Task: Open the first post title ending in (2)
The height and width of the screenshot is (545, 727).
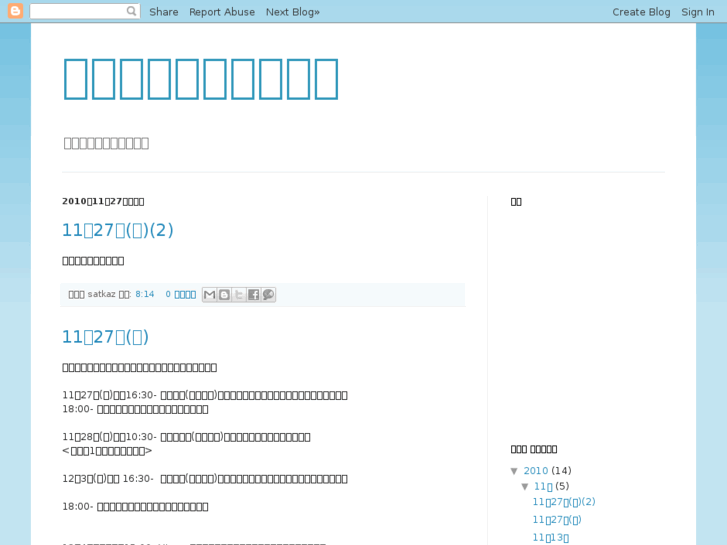Action: click(x=118, y=230)
